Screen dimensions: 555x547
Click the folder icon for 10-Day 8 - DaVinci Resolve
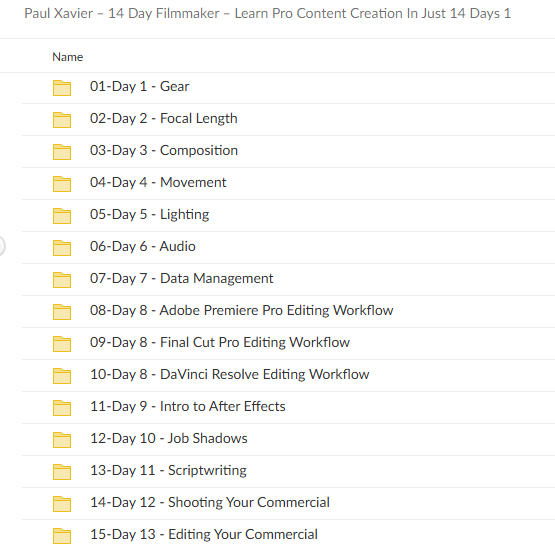(x=62, y=376)
